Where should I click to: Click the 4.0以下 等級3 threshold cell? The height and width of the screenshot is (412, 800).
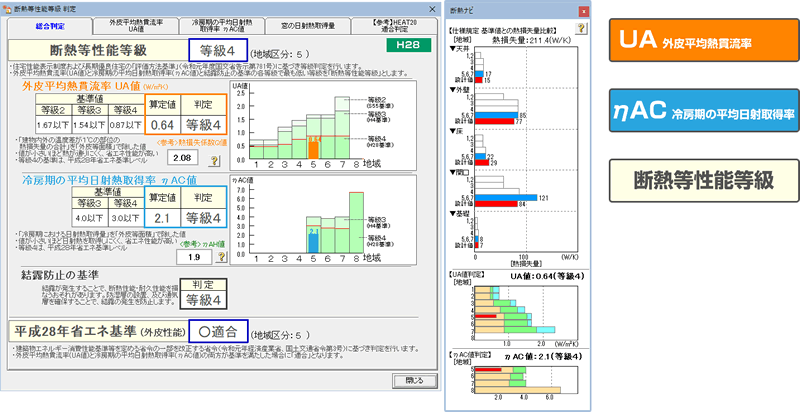tap(90, 219)
